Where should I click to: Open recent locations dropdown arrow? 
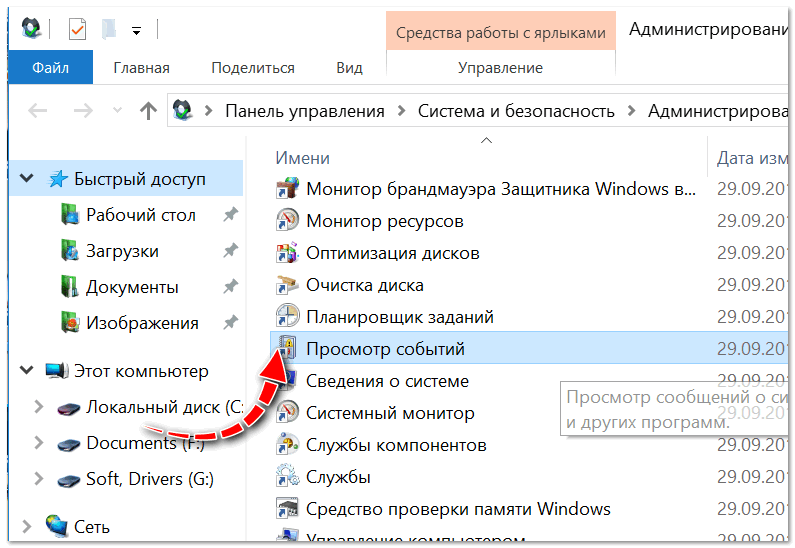[117, 109]
